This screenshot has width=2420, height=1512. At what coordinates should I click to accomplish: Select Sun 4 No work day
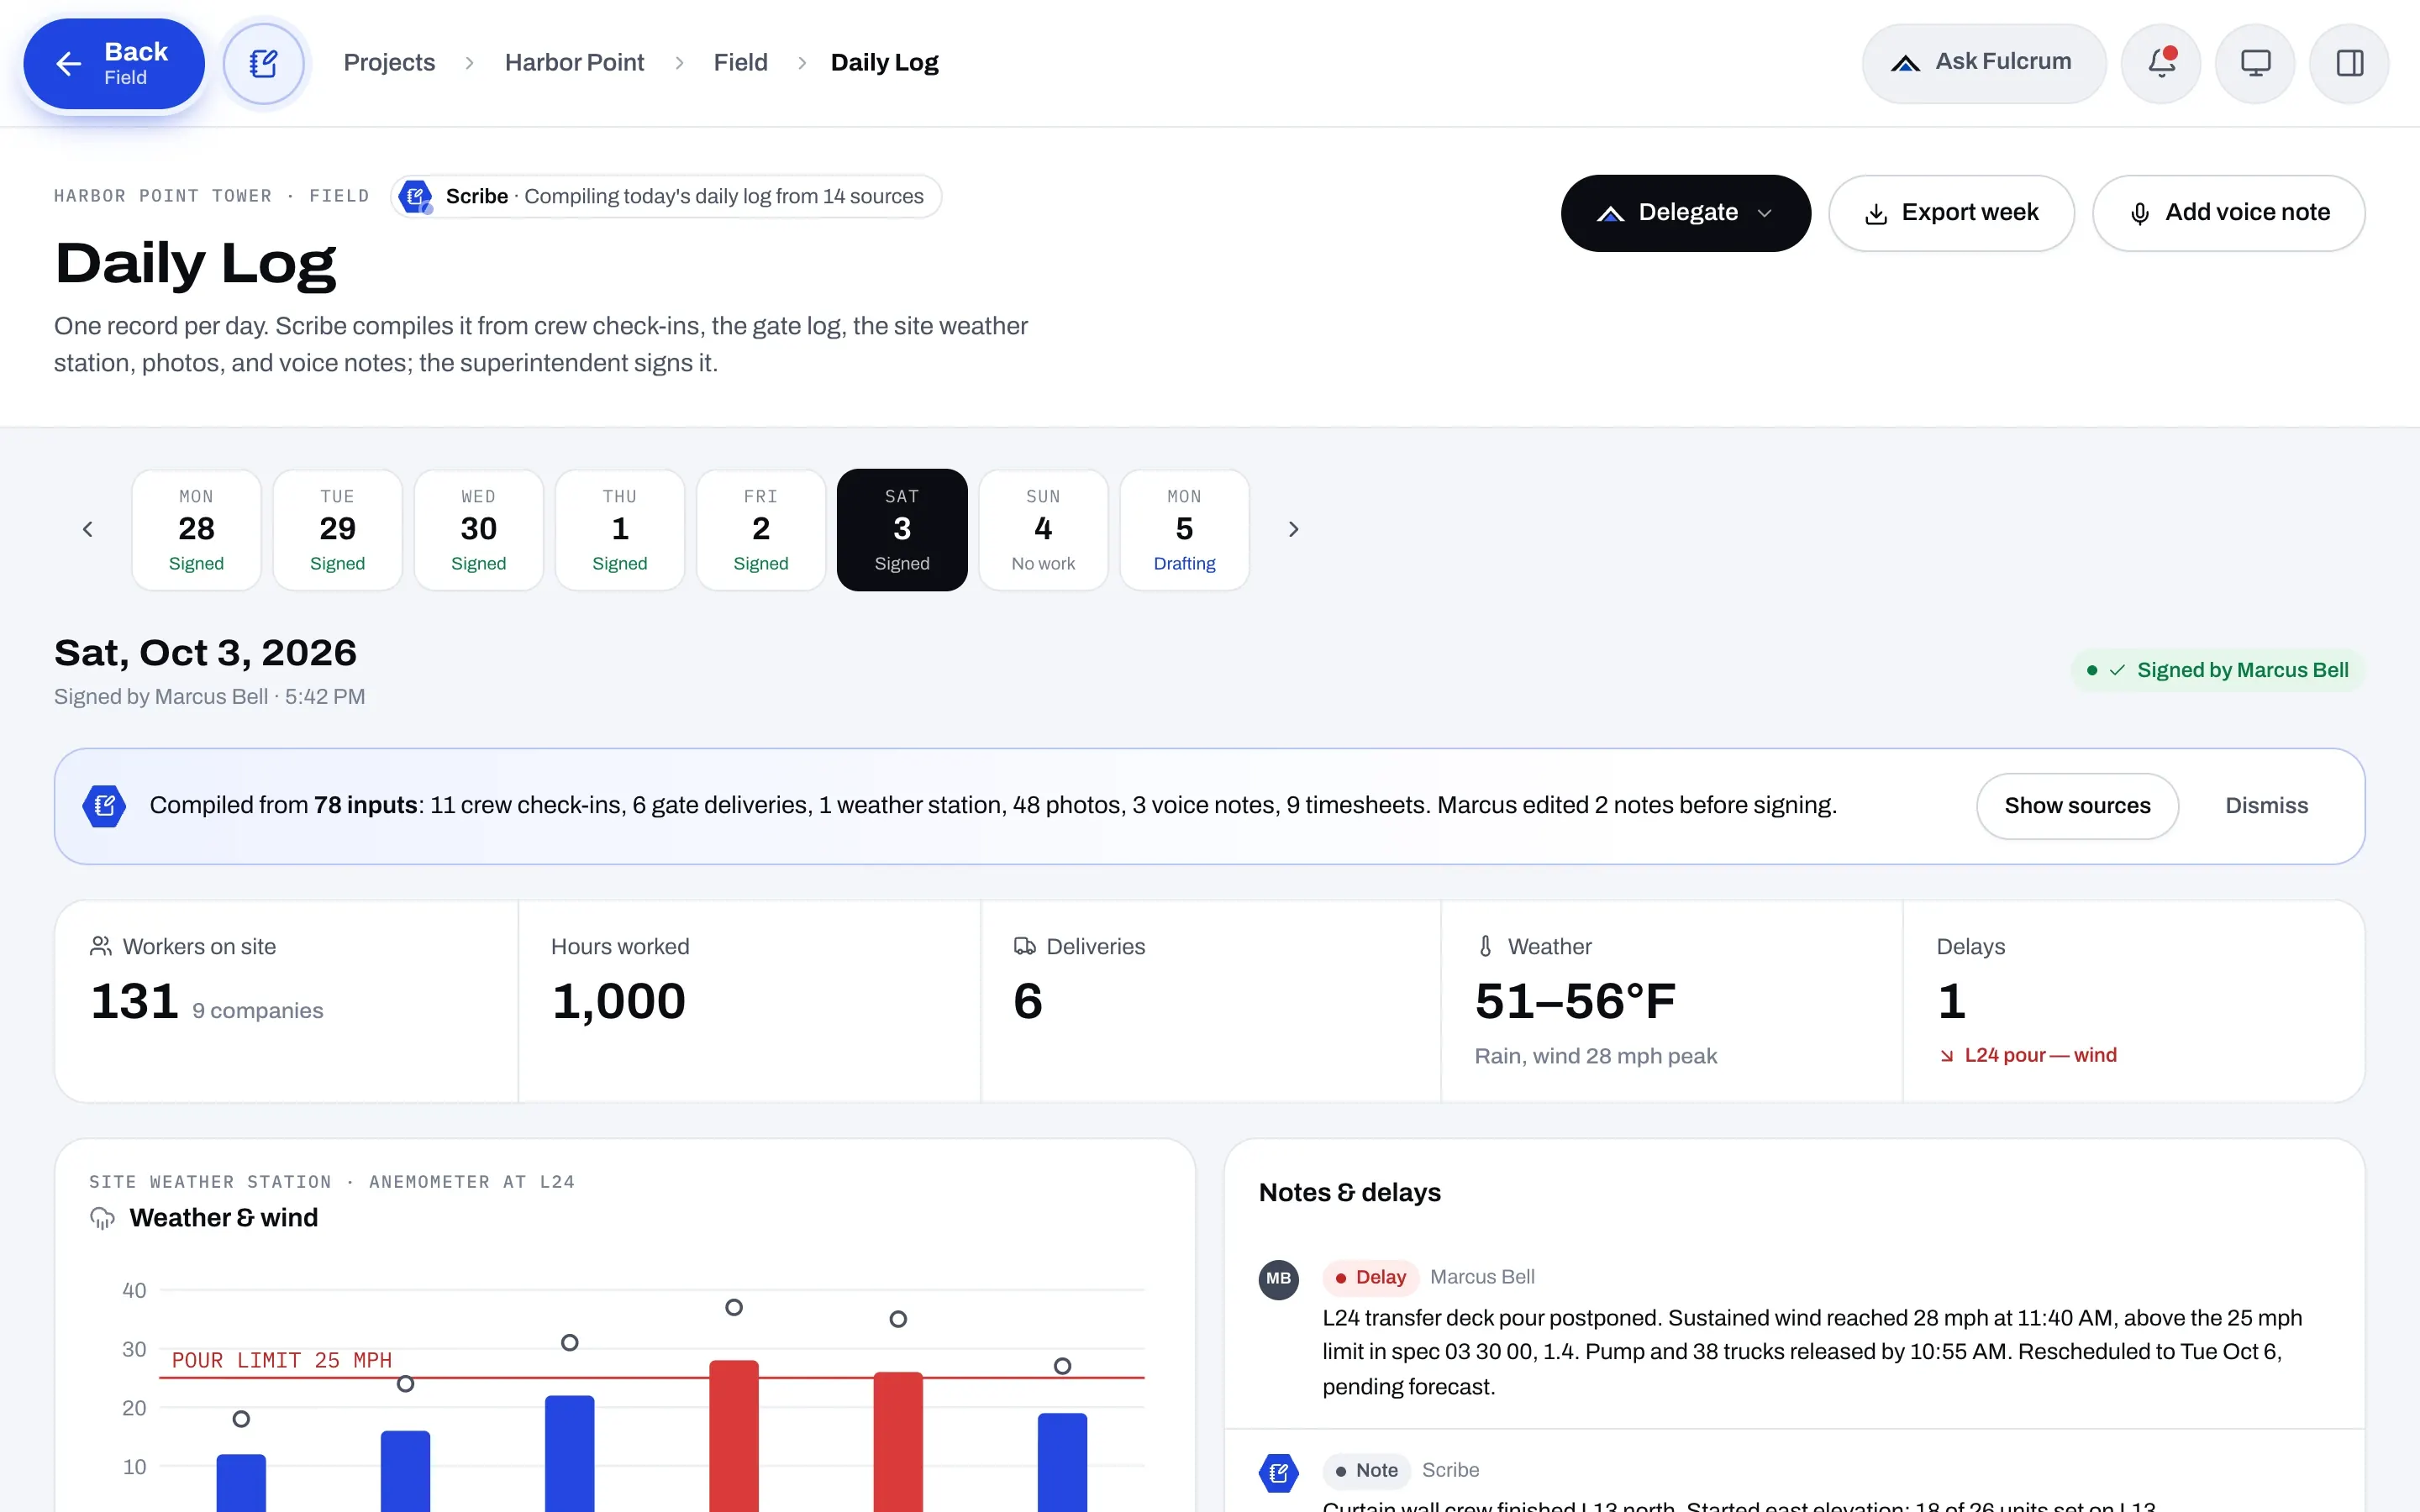pos(1043,530)
